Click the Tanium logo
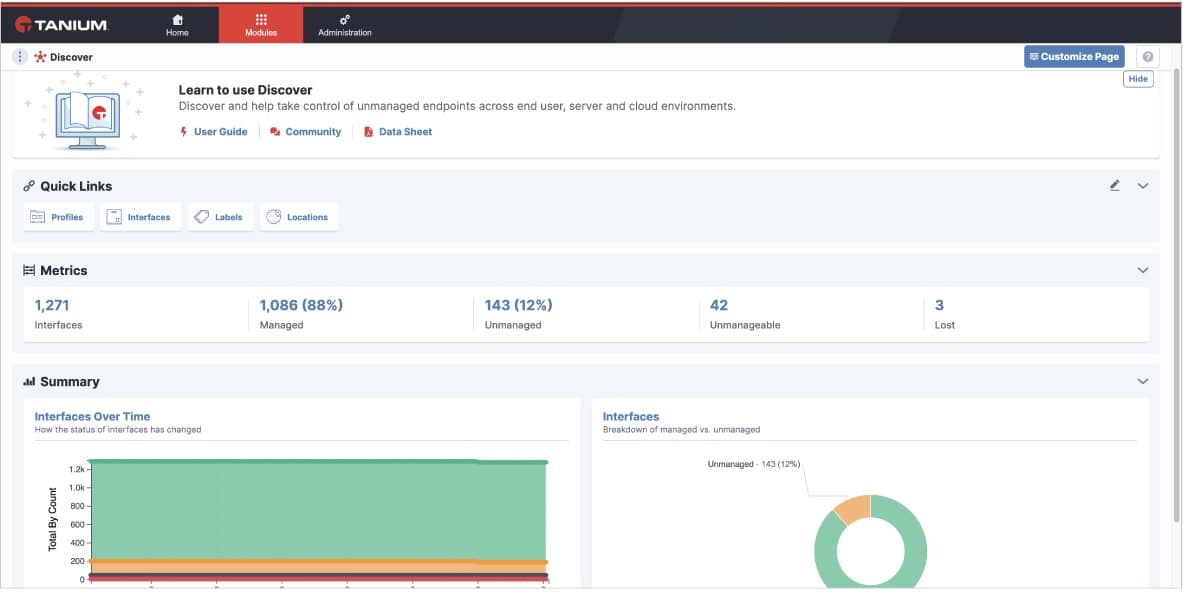Image resolution: width=1183 pixels, height=593 pixels. [x=61, y=25]
